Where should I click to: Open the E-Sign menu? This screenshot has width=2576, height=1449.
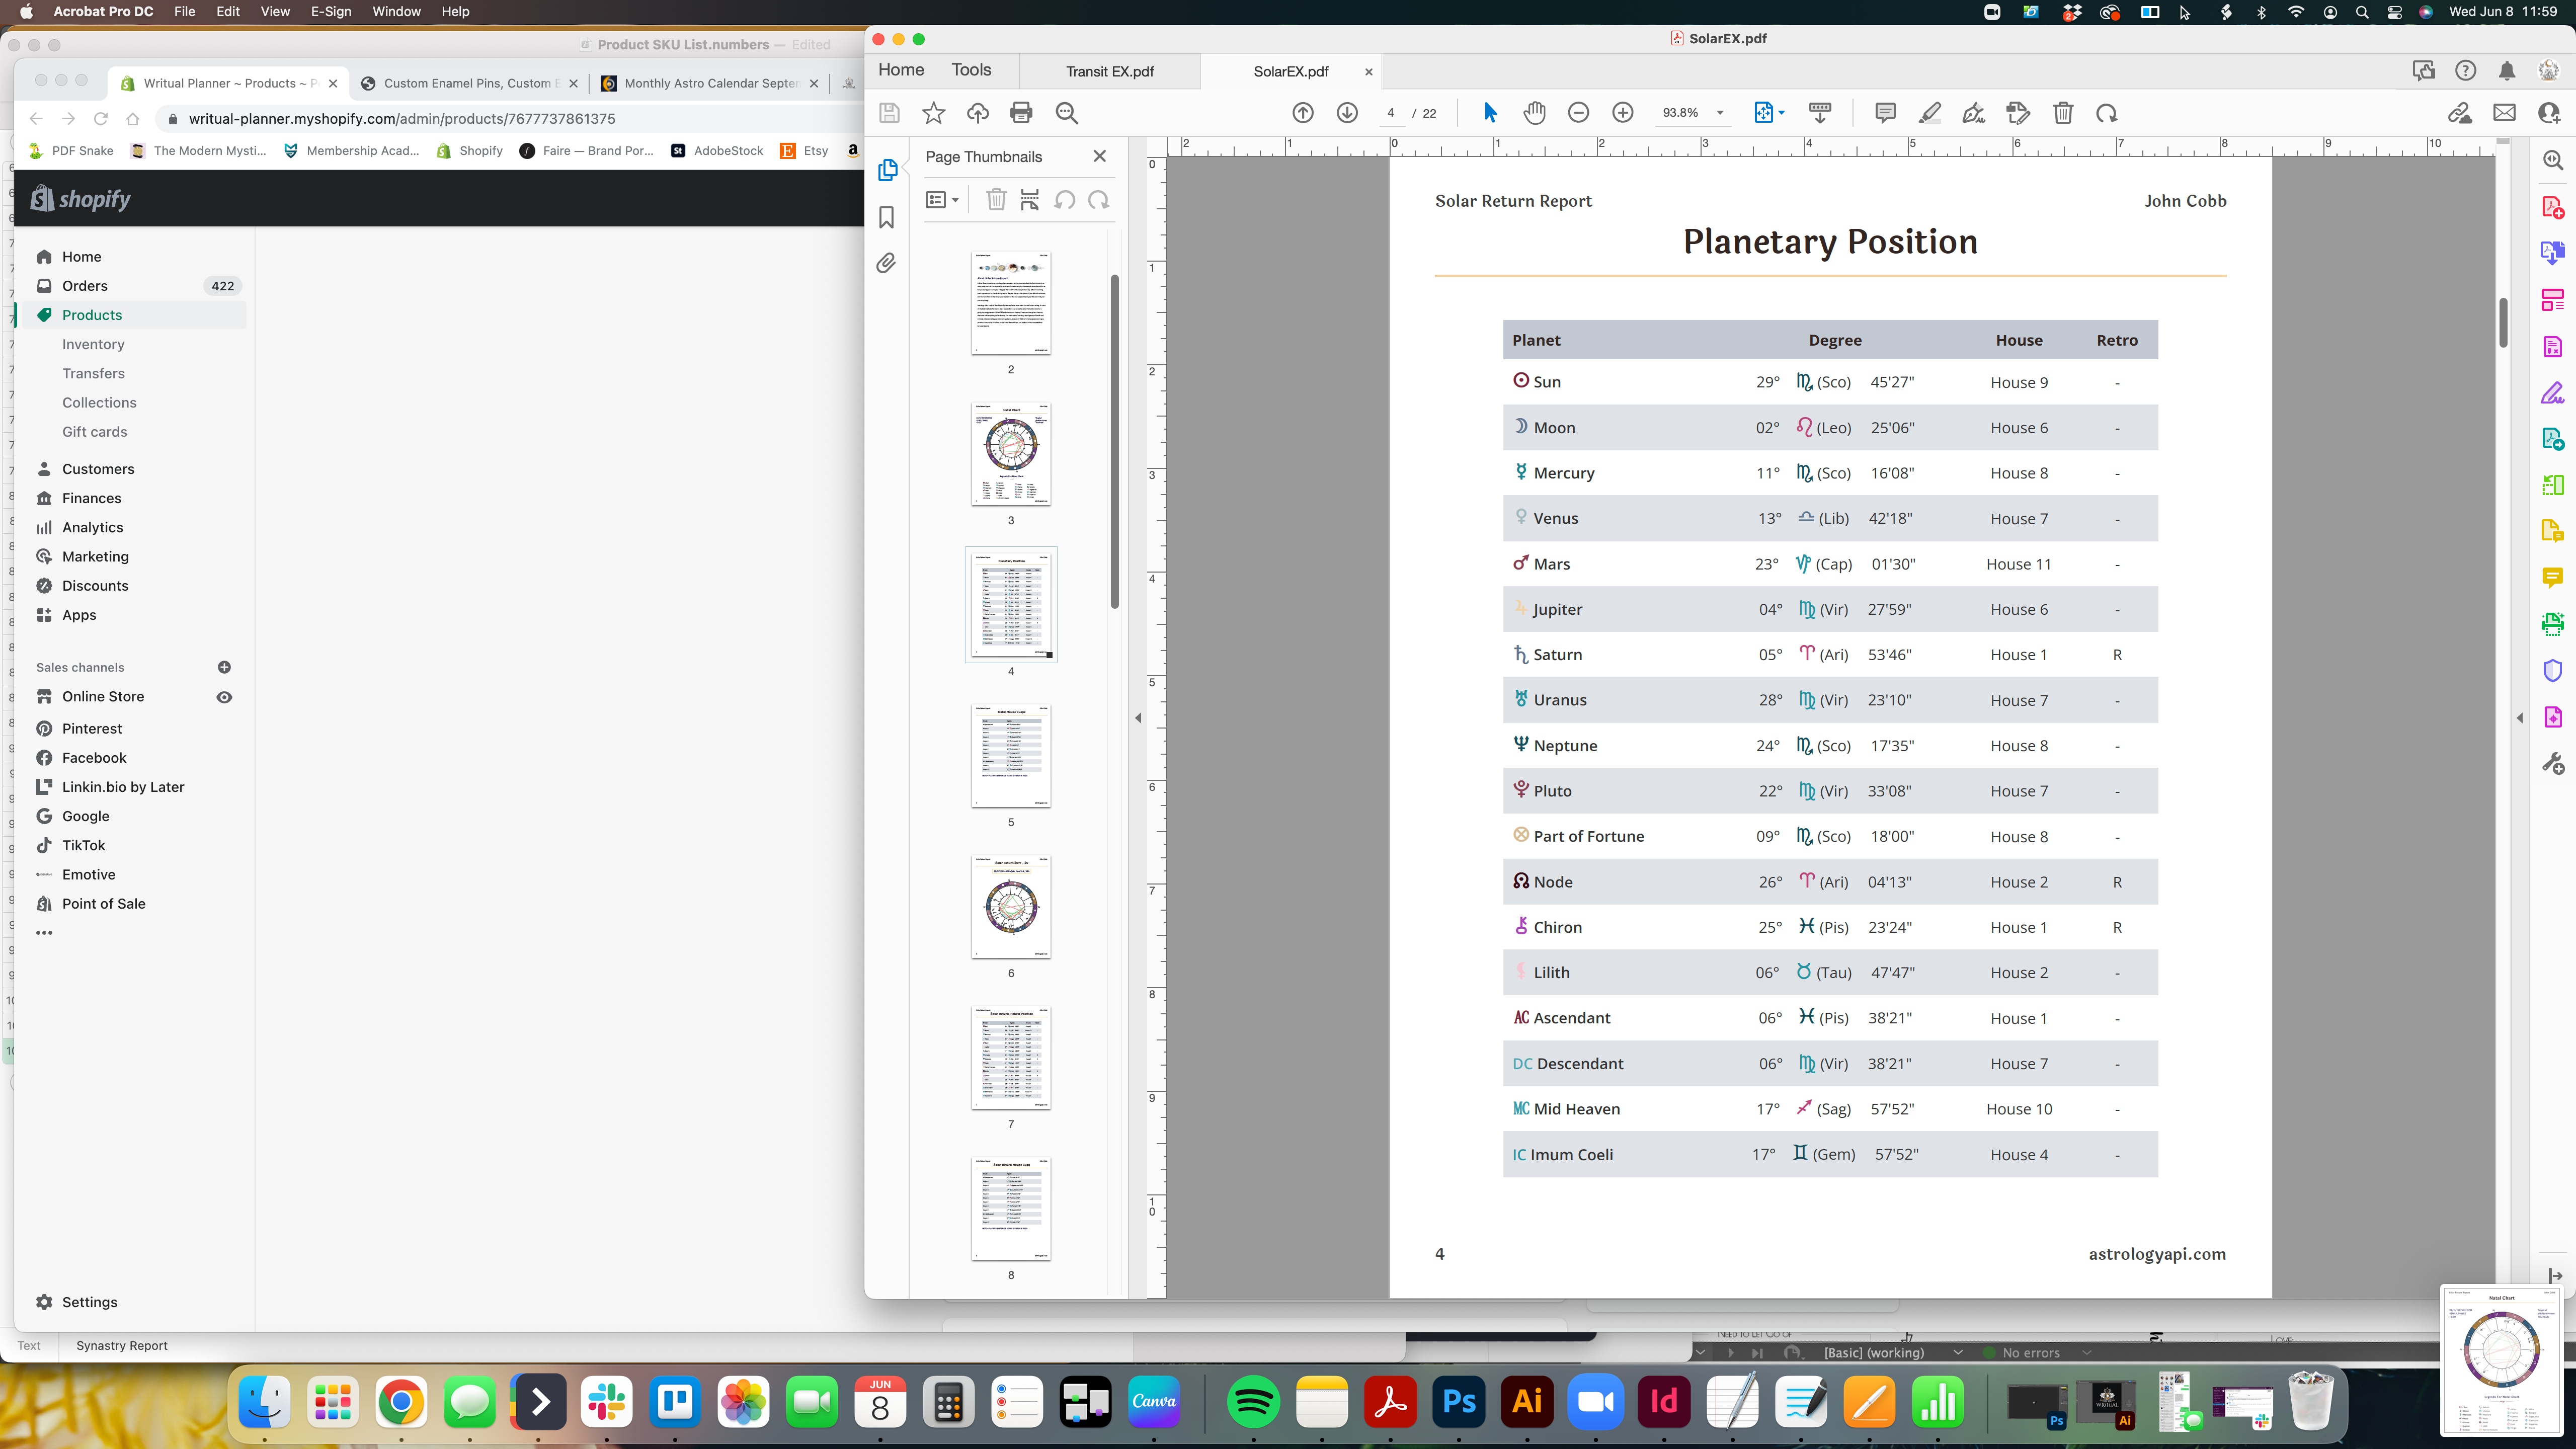pos(330,12)
